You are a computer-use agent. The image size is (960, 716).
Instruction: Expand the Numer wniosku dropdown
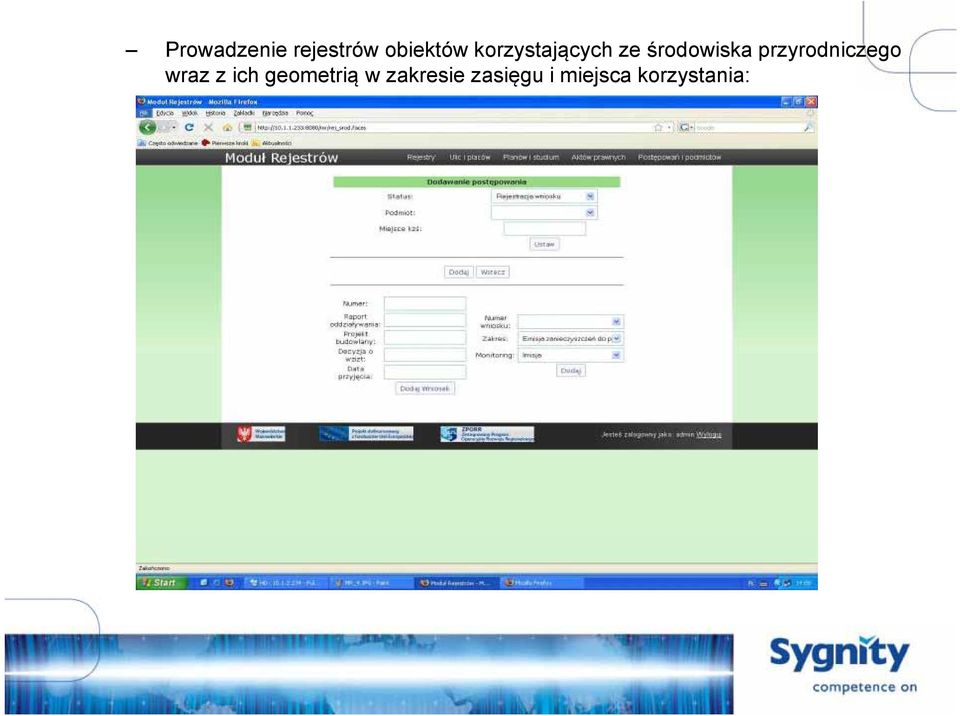[617, 322]
